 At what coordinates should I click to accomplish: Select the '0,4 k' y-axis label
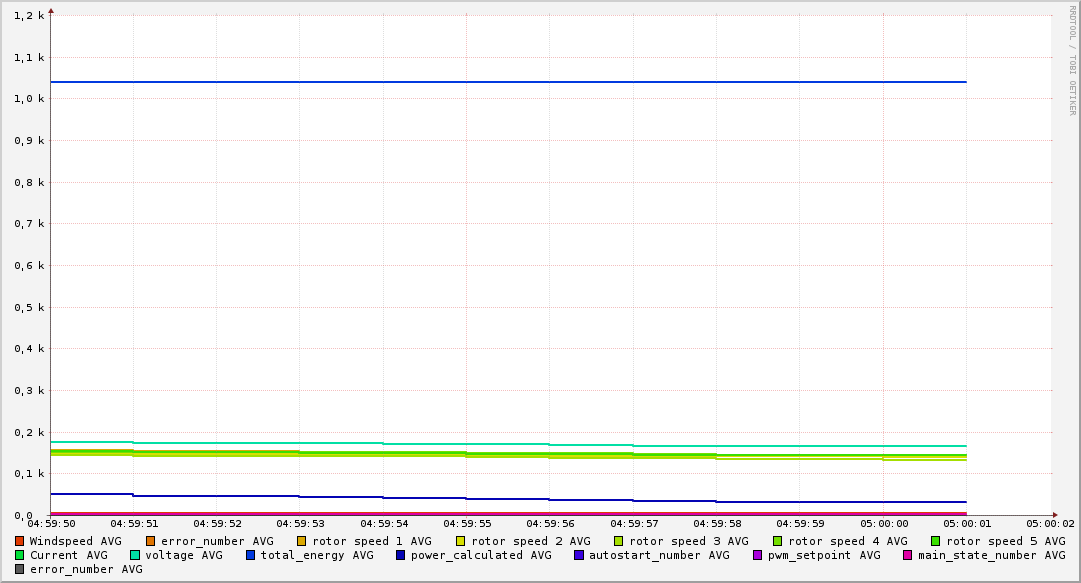[29, 349]
